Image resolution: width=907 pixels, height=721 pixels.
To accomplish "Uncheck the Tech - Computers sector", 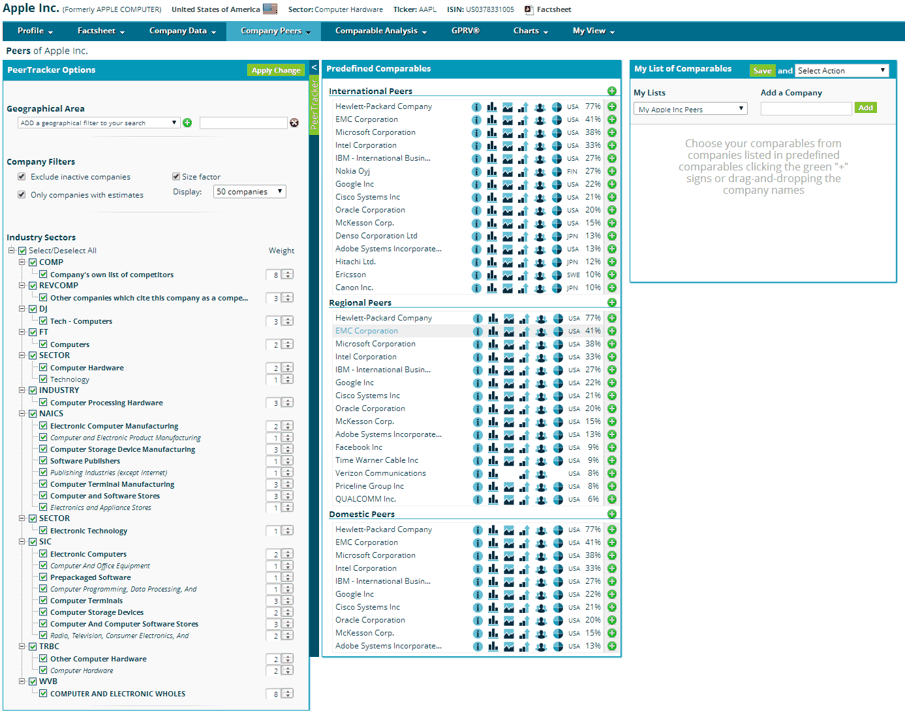I will [43, 321].
